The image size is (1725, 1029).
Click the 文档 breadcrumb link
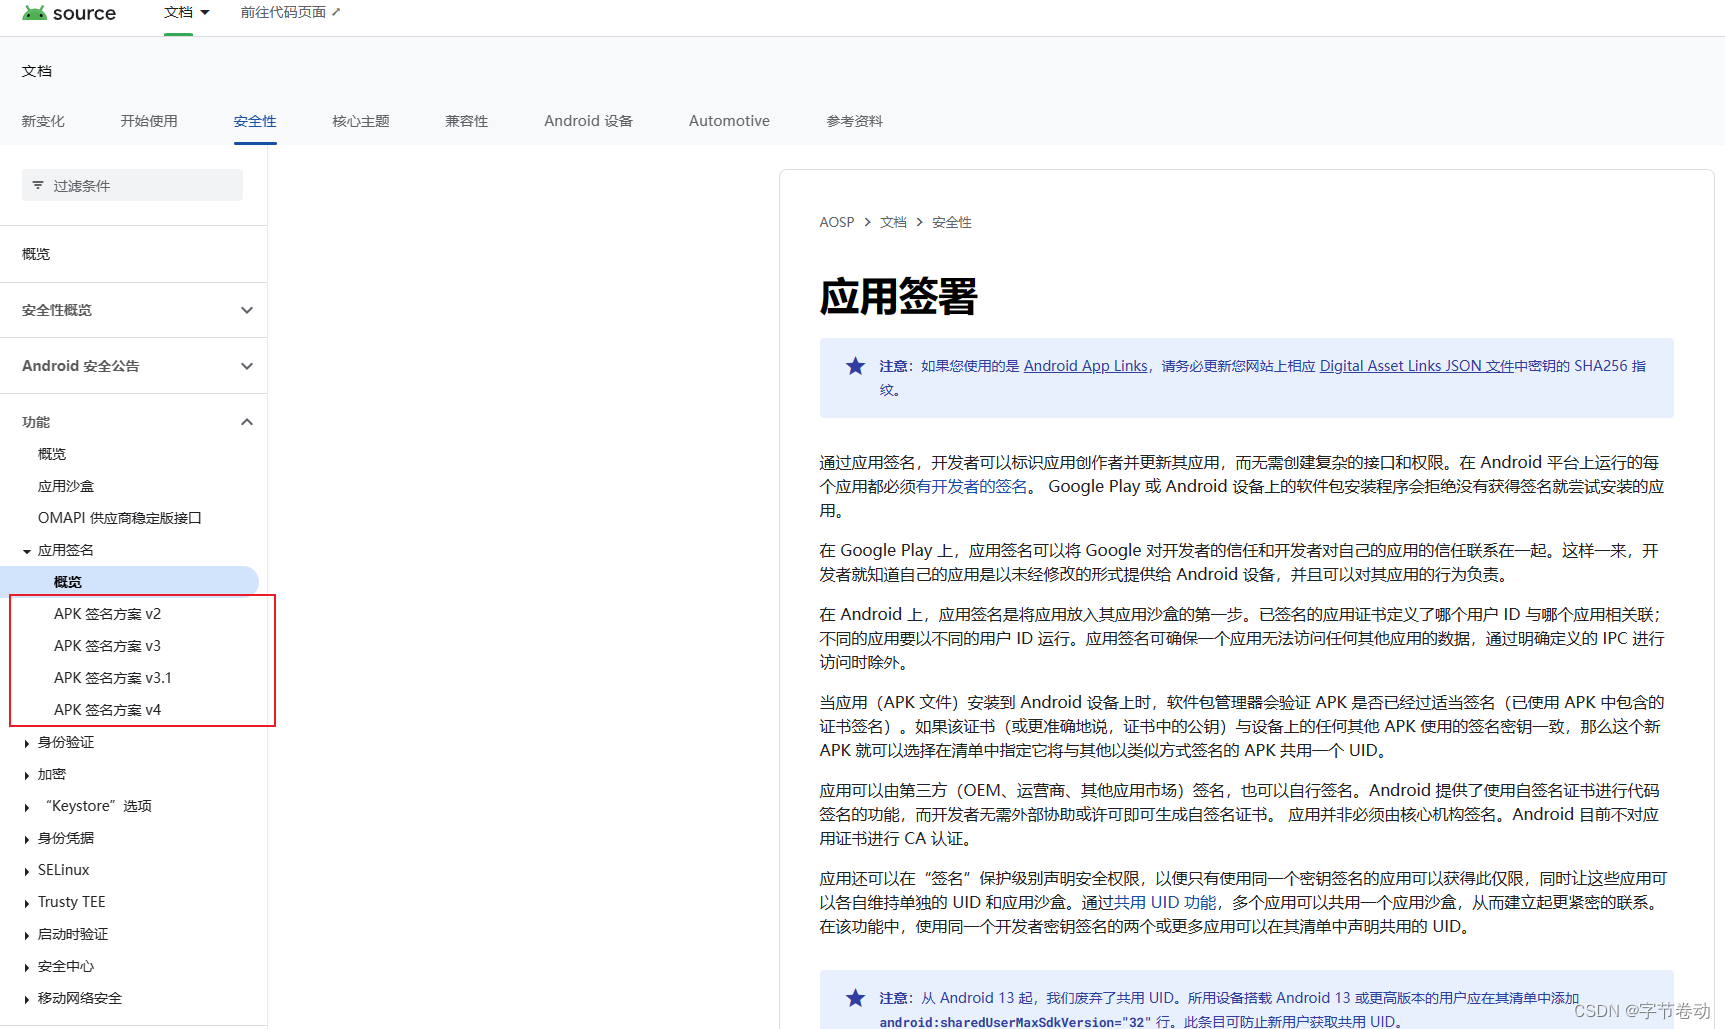(x=893, y=222)
